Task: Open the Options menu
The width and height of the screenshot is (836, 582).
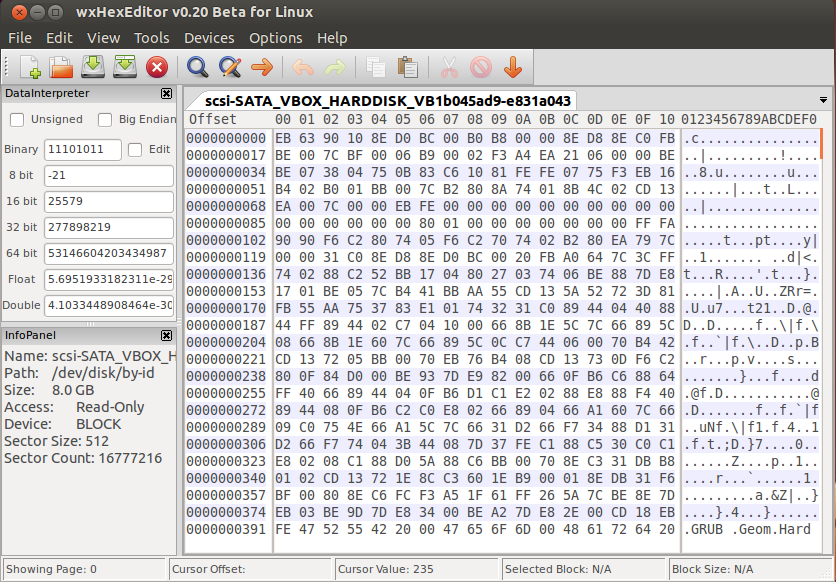Action: [276, 38]
